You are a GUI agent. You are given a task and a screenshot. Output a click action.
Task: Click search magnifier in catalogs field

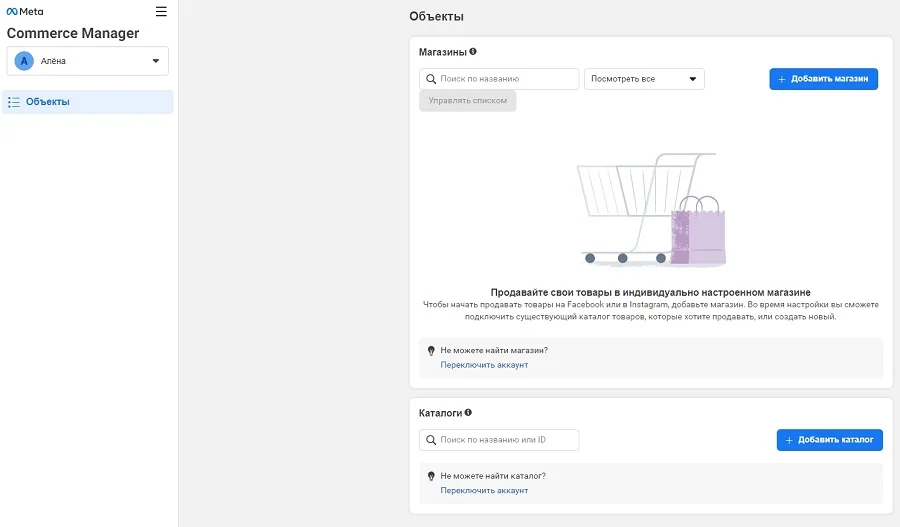(431, 440)
